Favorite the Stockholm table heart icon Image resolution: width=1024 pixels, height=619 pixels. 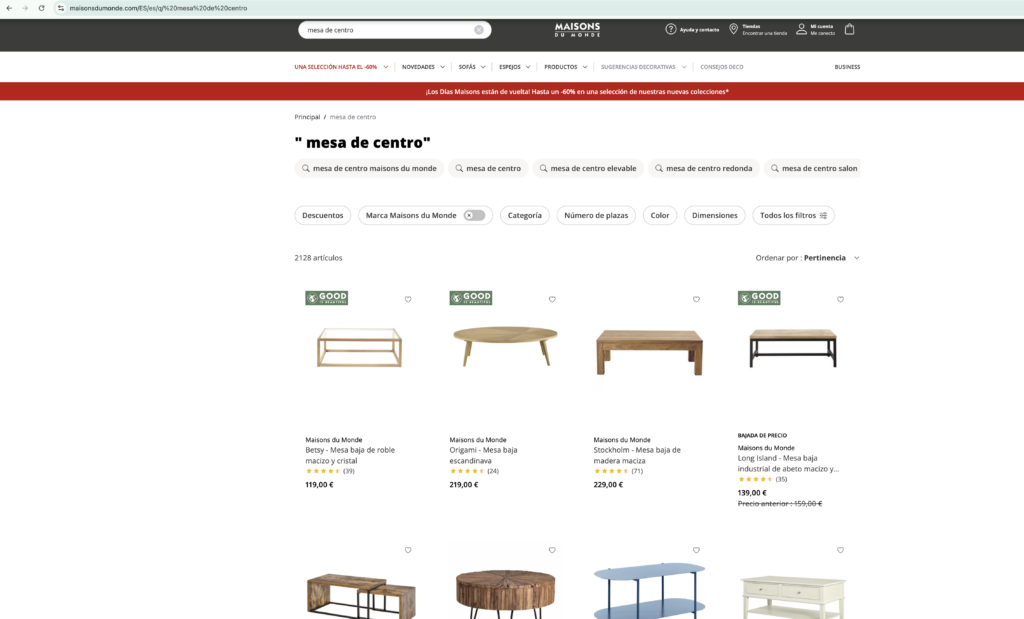tap(696, 299)
